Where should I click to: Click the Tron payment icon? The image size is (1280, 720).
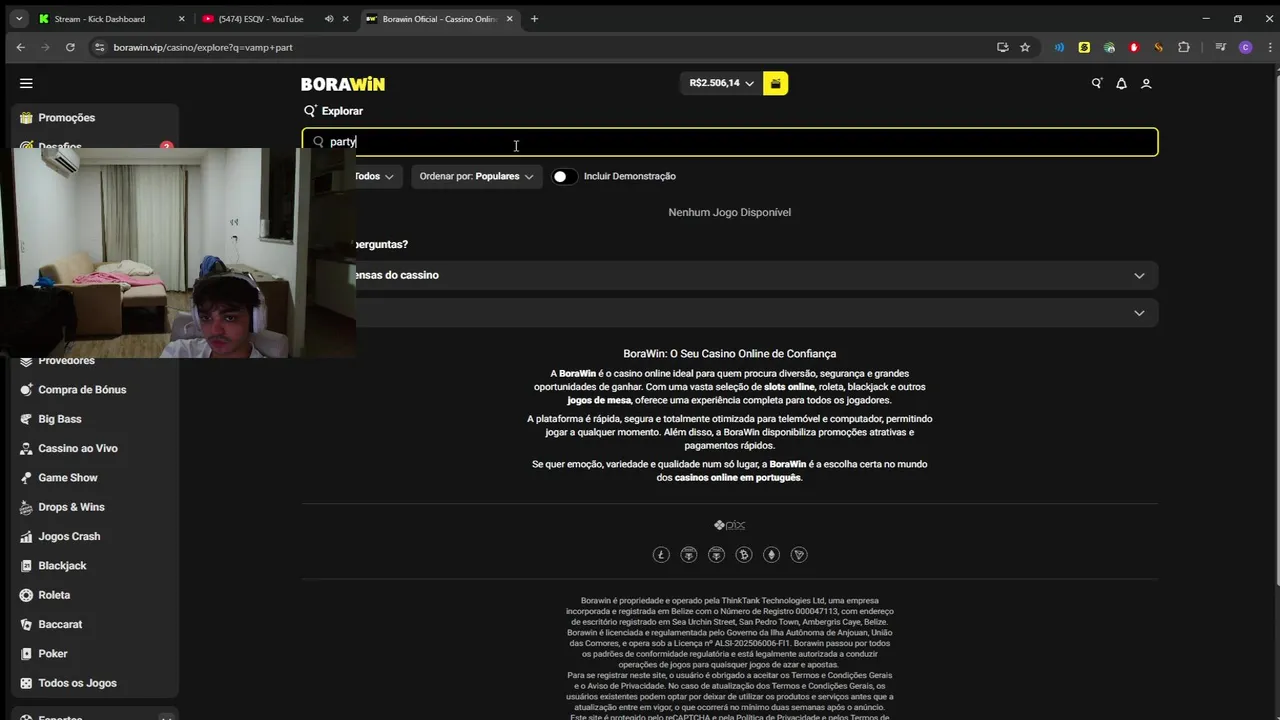[799, 555]
